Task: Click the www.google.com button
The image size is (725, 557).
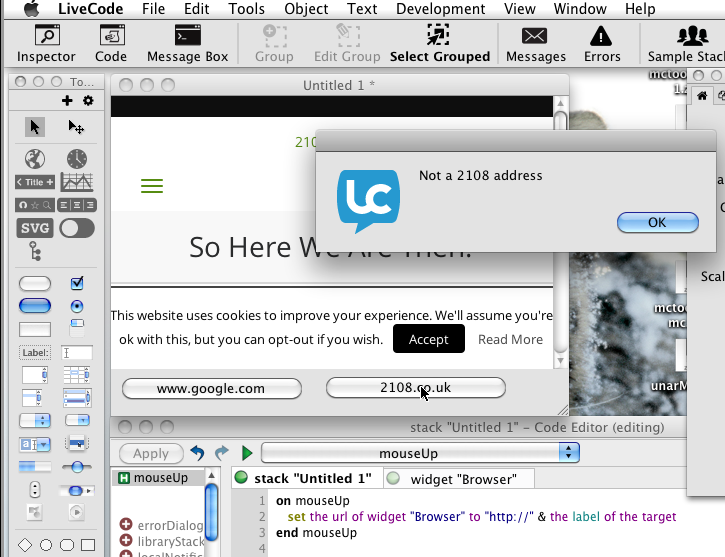Action: [212, 388]
